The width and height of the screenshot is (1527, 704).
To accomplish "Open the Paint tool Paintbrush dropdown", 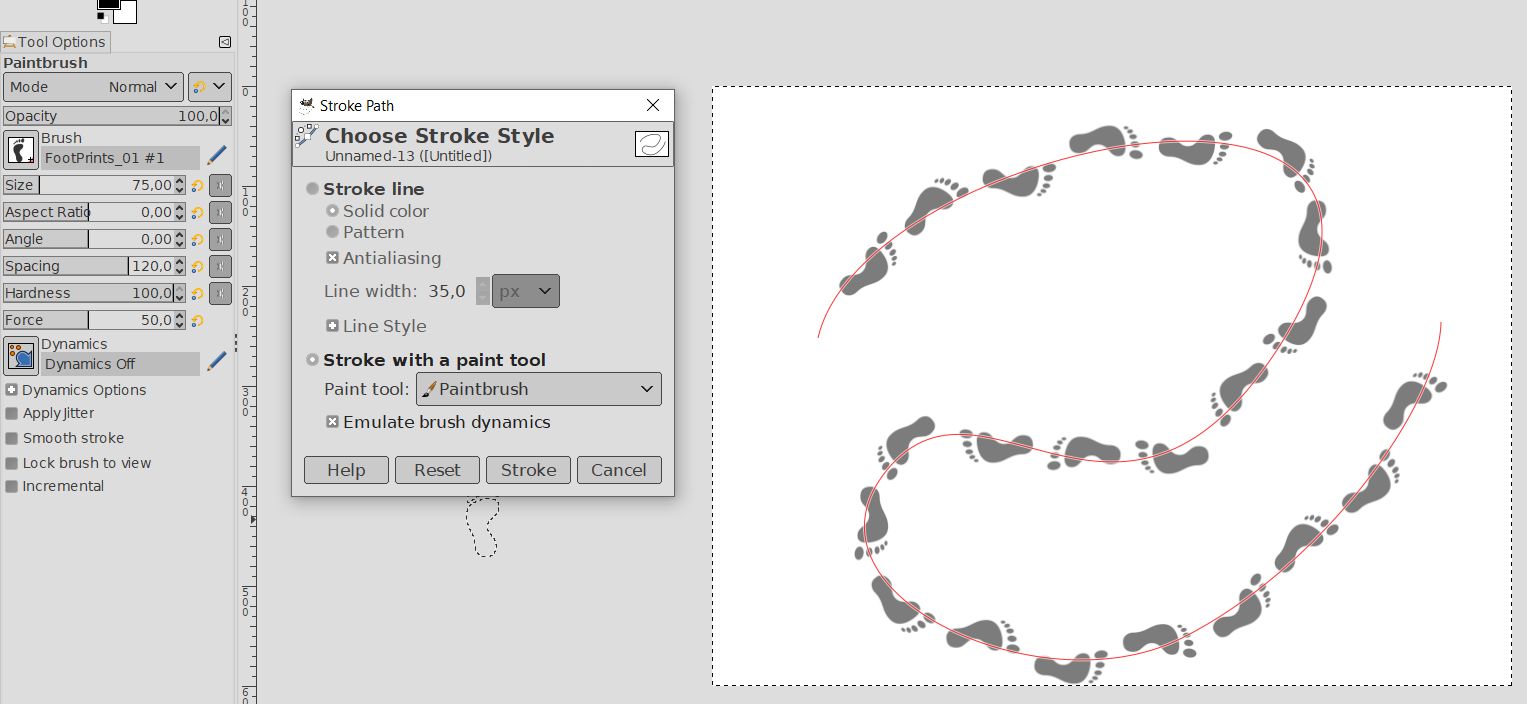I will [x=539, y=389].
